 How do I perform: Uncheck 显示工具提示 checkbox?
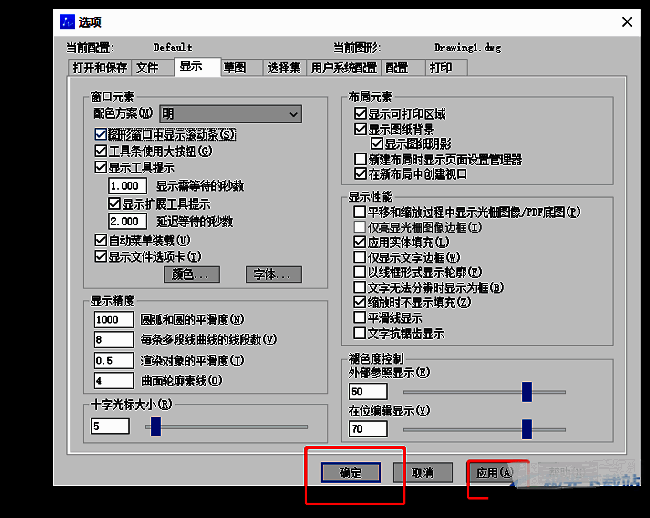[x=100, y=168]
